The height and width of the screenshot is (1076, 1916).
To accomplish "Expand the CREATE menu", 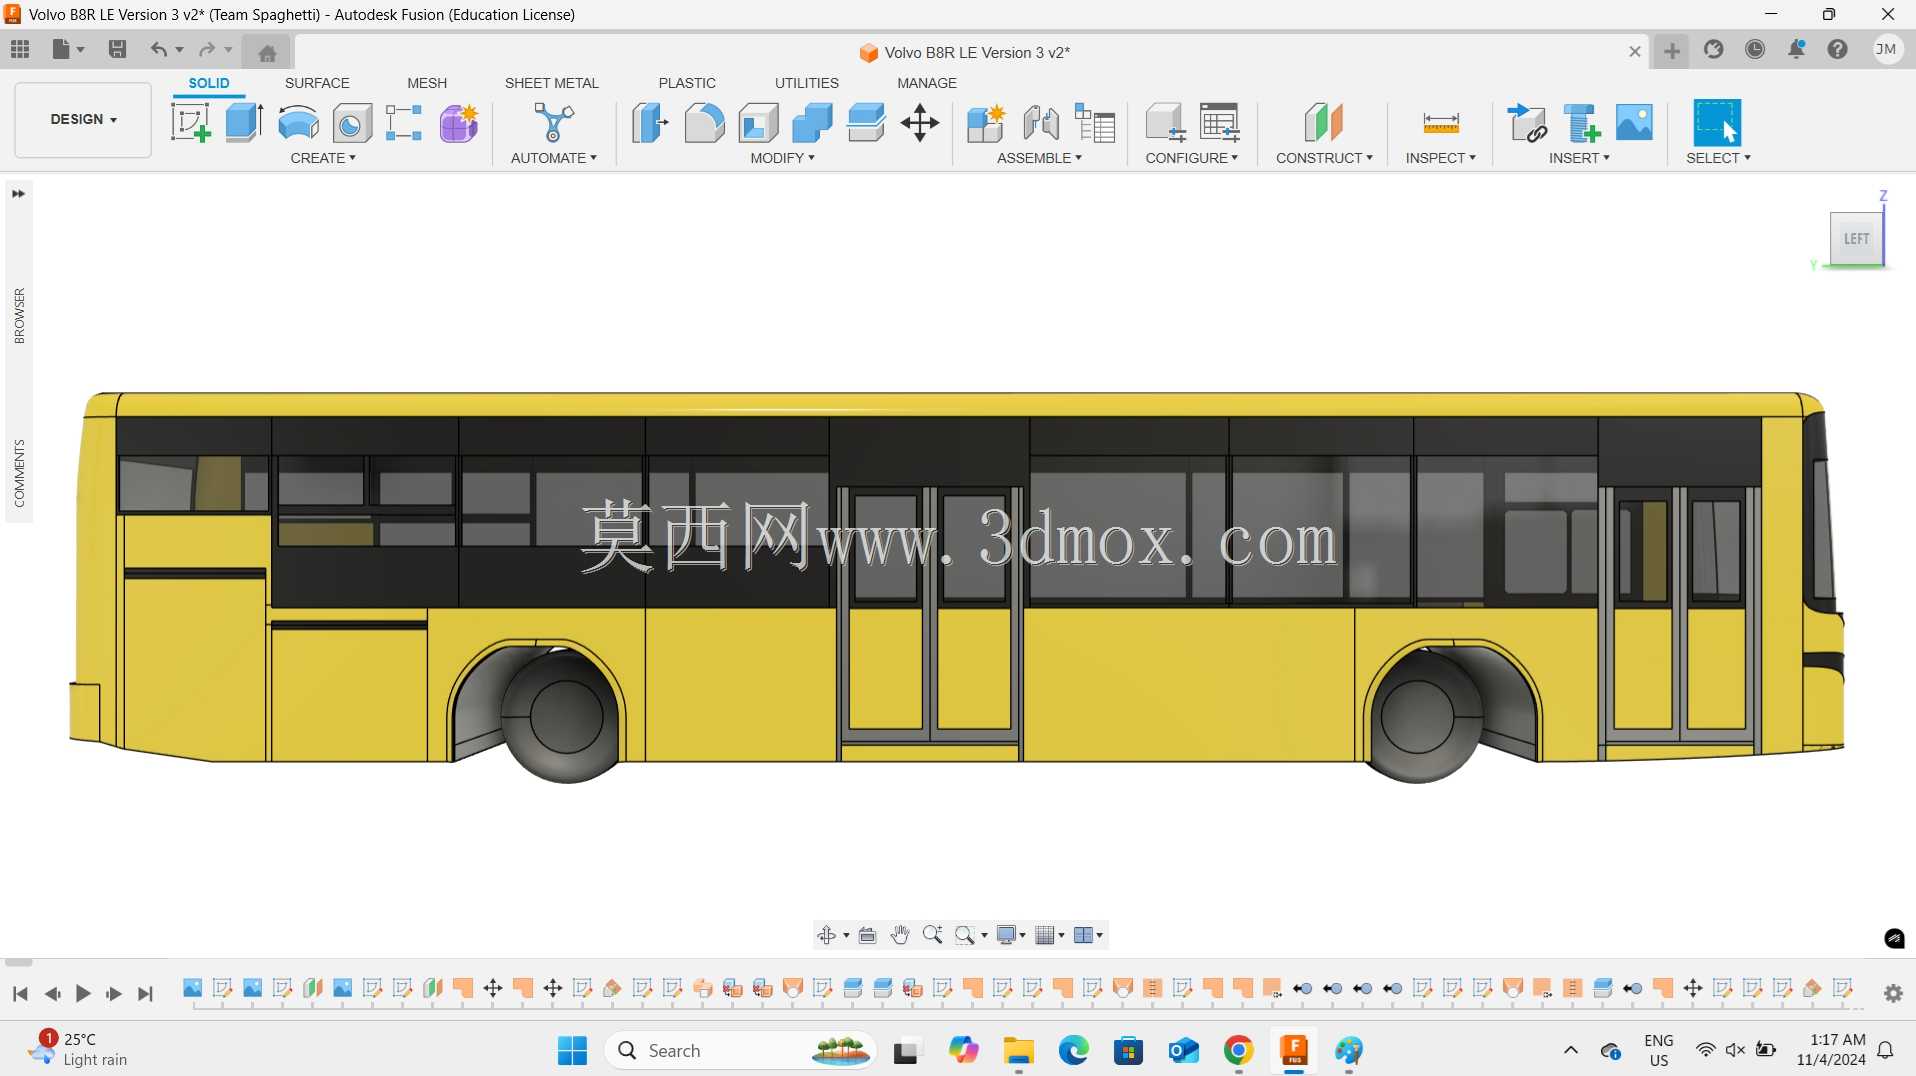I will (x=323, y=158).
